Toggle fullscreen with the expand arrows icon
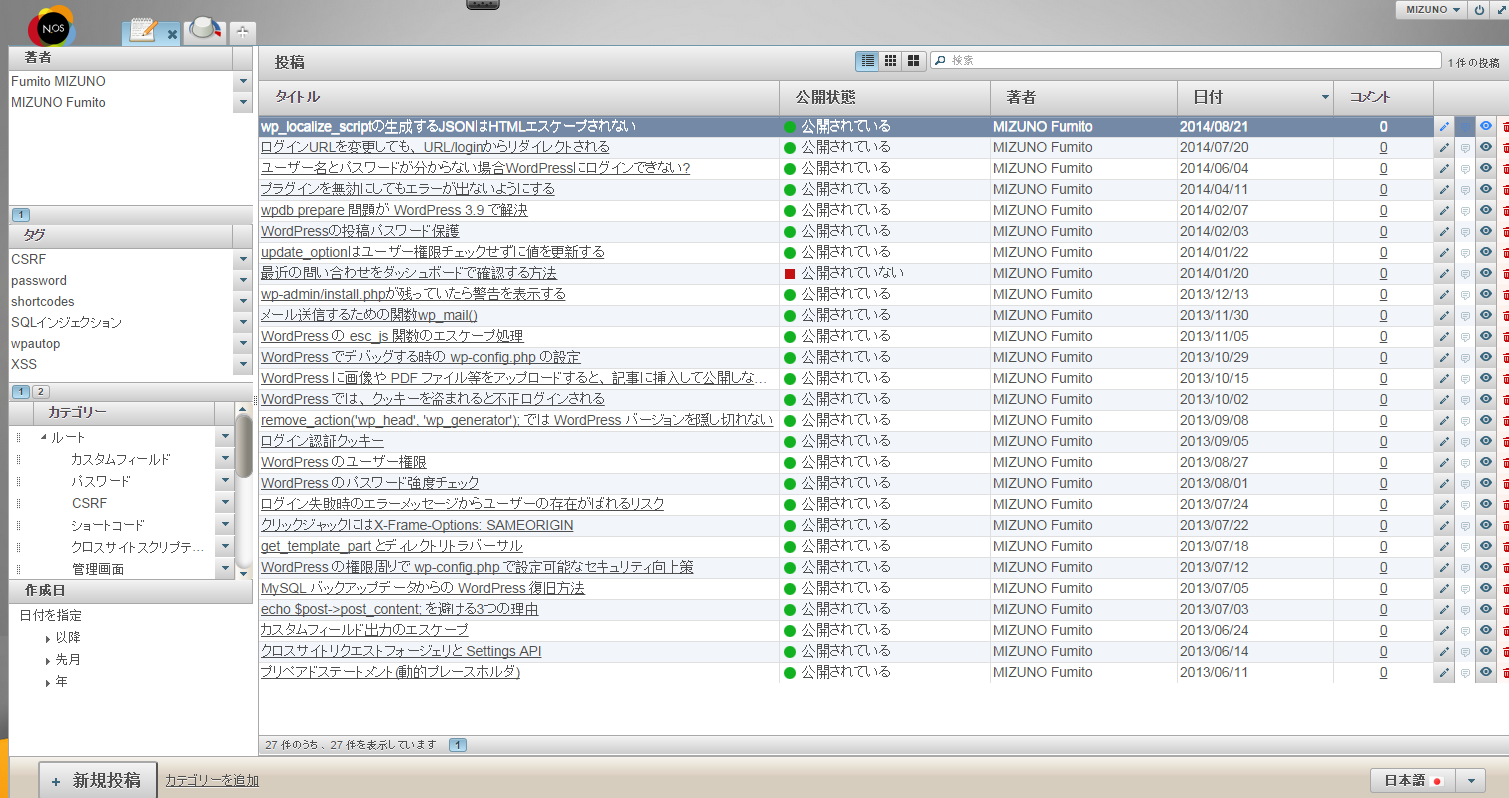The image size is (1509, 798). tap(1500, 9)
